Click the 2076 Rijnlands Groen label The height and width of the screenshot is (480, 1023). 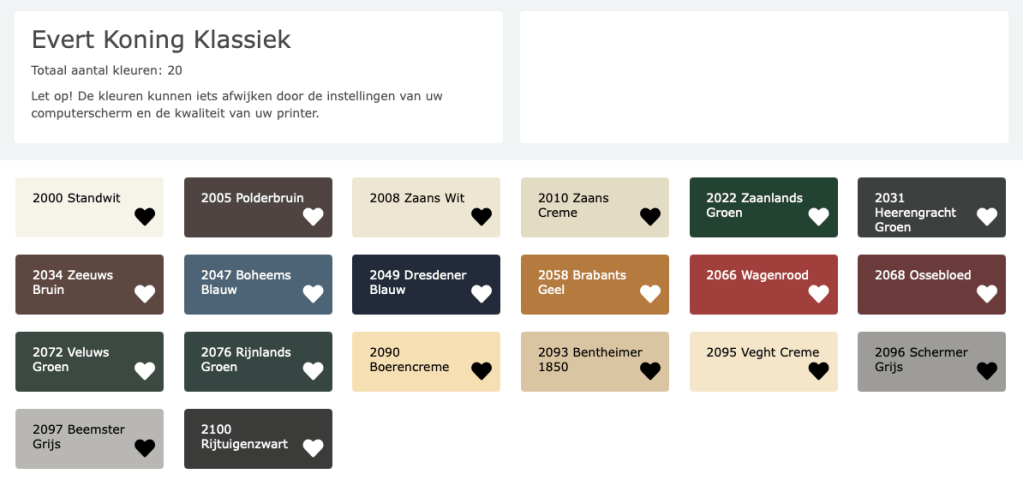coord(246,360)
